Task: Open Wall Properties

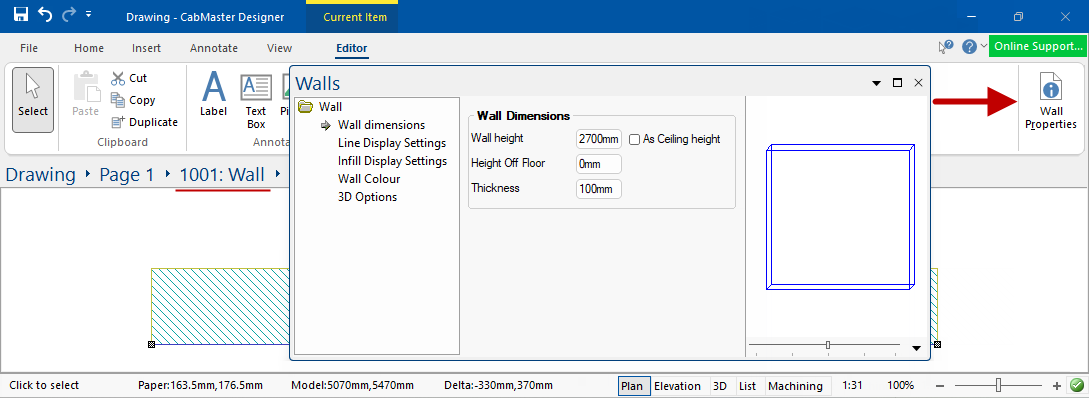Action: [x=1051, y=101]
